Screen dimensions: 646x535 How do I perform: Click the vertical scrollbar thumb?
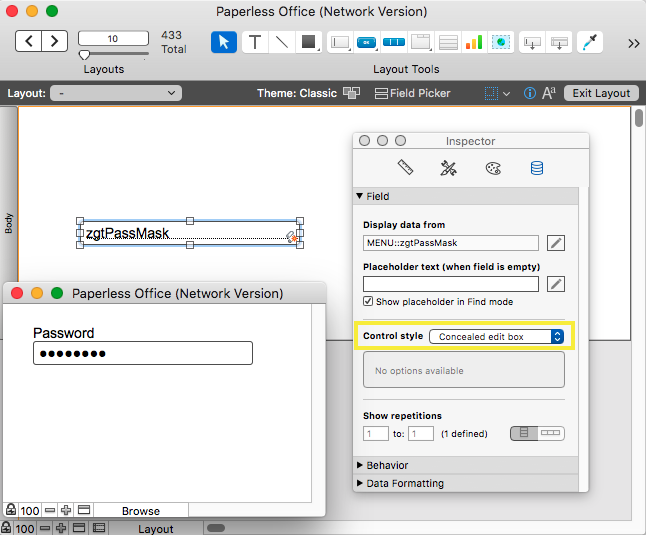click(x=639, y=118)
